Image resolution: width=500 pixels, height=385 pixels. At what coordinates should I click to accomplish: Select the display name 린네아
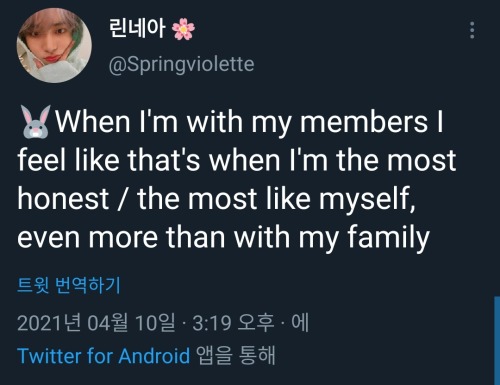(x=137, y=28)
